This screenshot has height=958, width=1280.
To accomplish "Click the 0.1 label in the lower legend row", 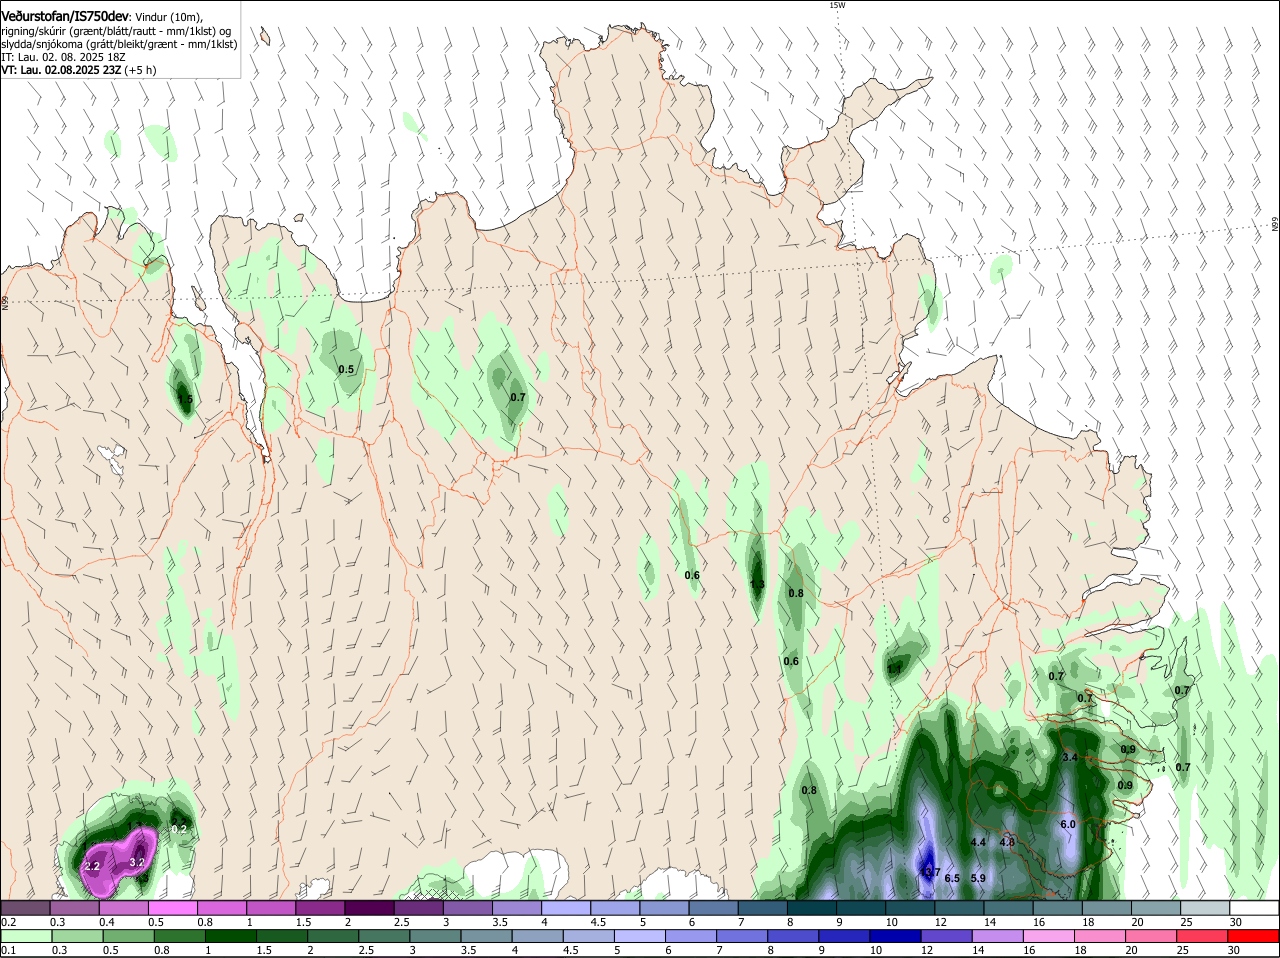I will [x=8, y=950].
